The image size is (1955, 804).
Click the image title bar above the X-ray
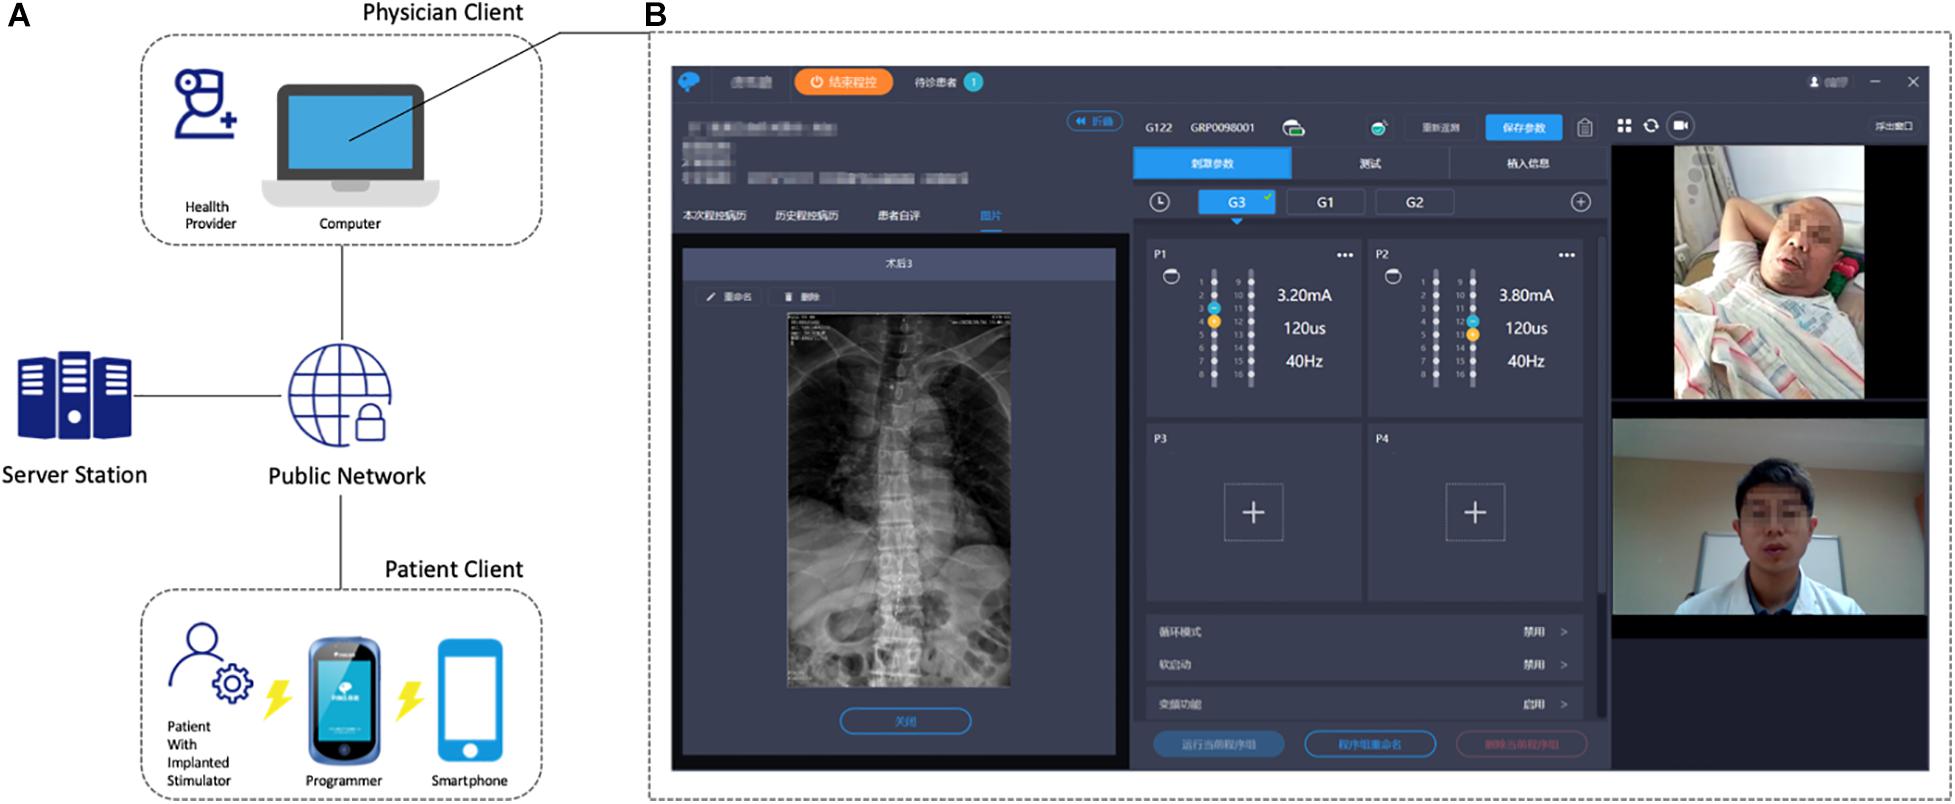[898, 264]
